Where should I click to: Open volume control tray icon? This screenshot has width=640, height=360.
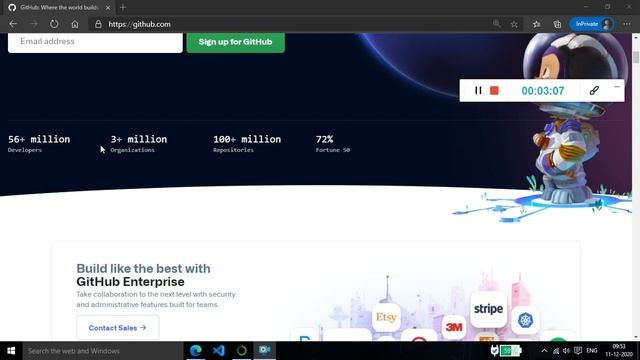click(x=567, y=351)
